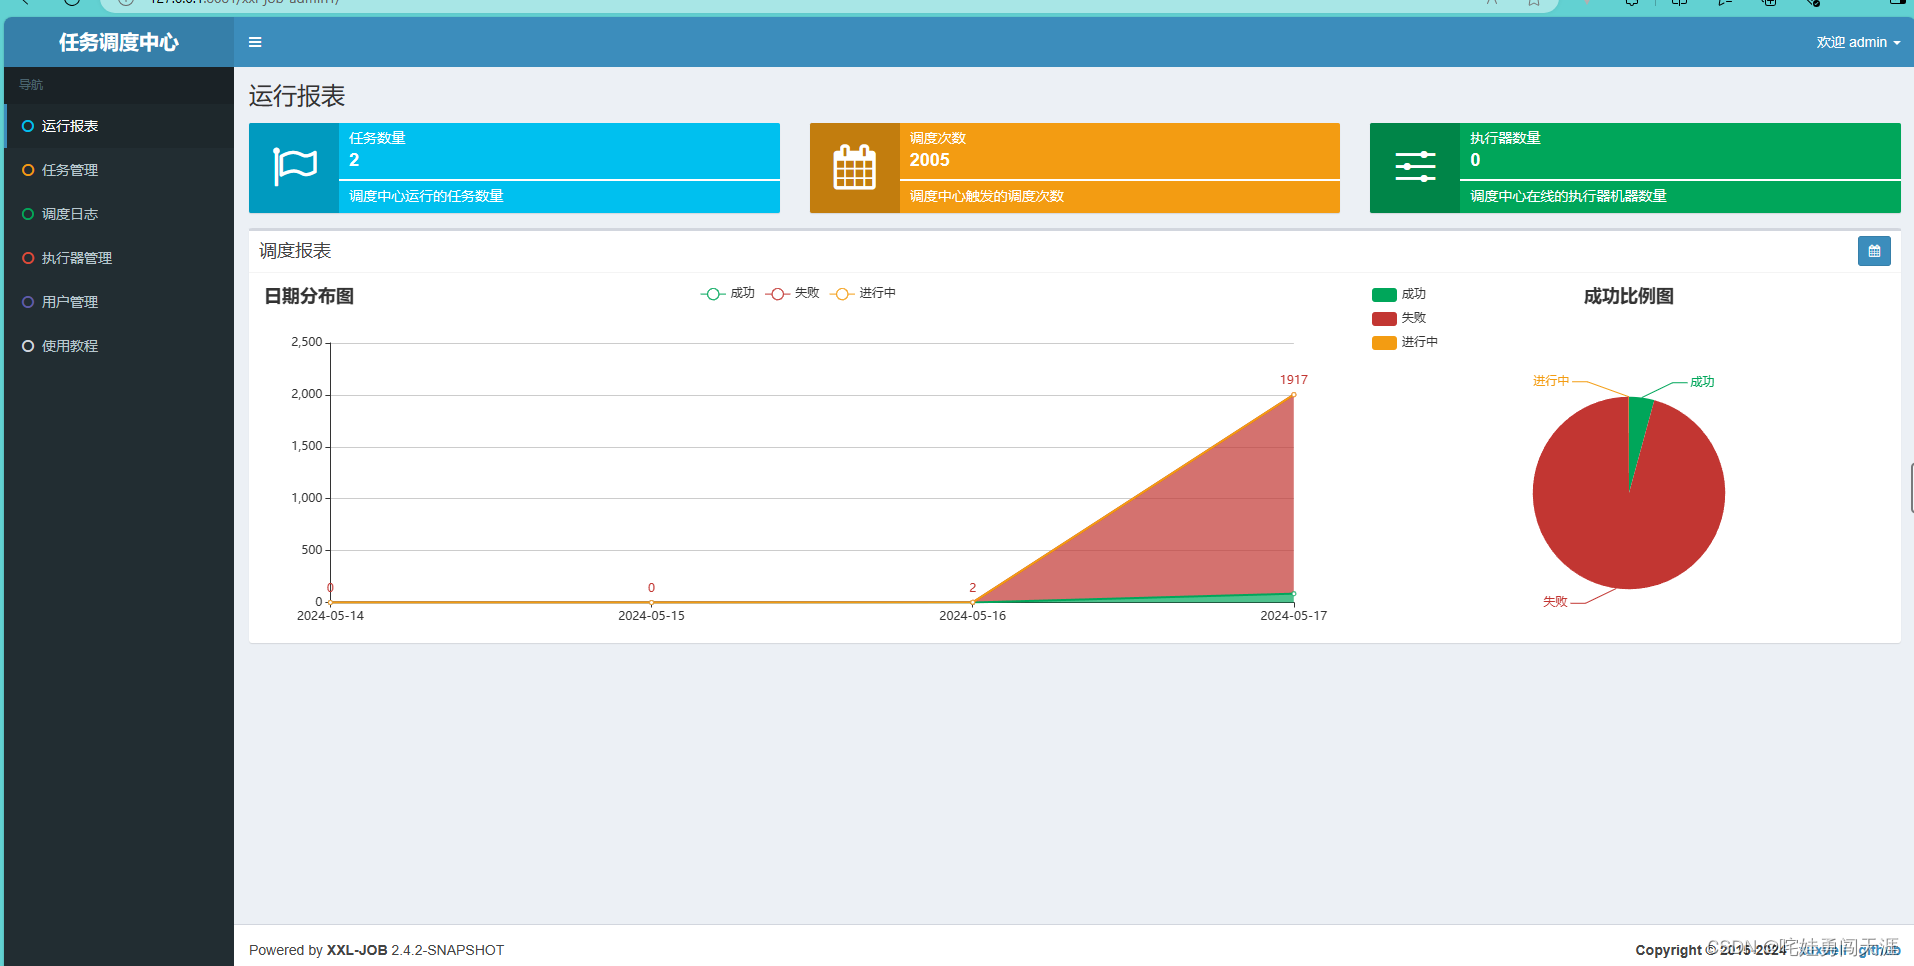The height and width of the screenshot is (966, 1914).
Task: Click the 2024-05-15 axis label
Action: pos(651,616)
